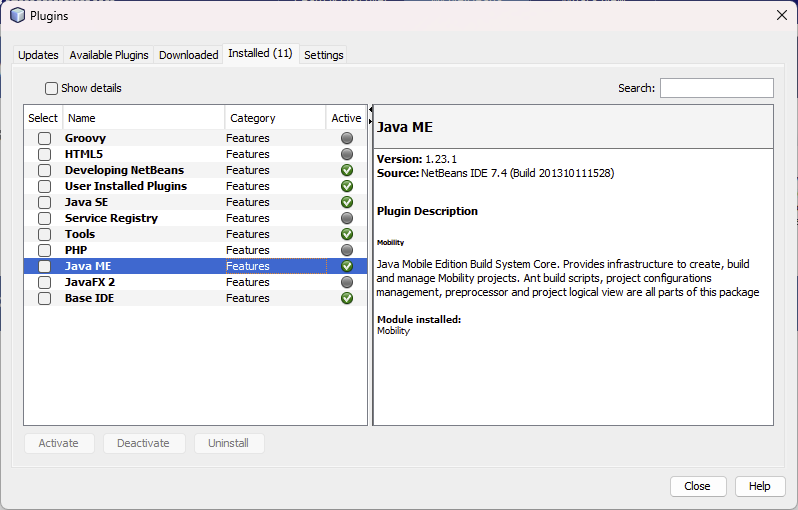
Task: Select the HTML5 plugin row
Action: click(195, 154)
